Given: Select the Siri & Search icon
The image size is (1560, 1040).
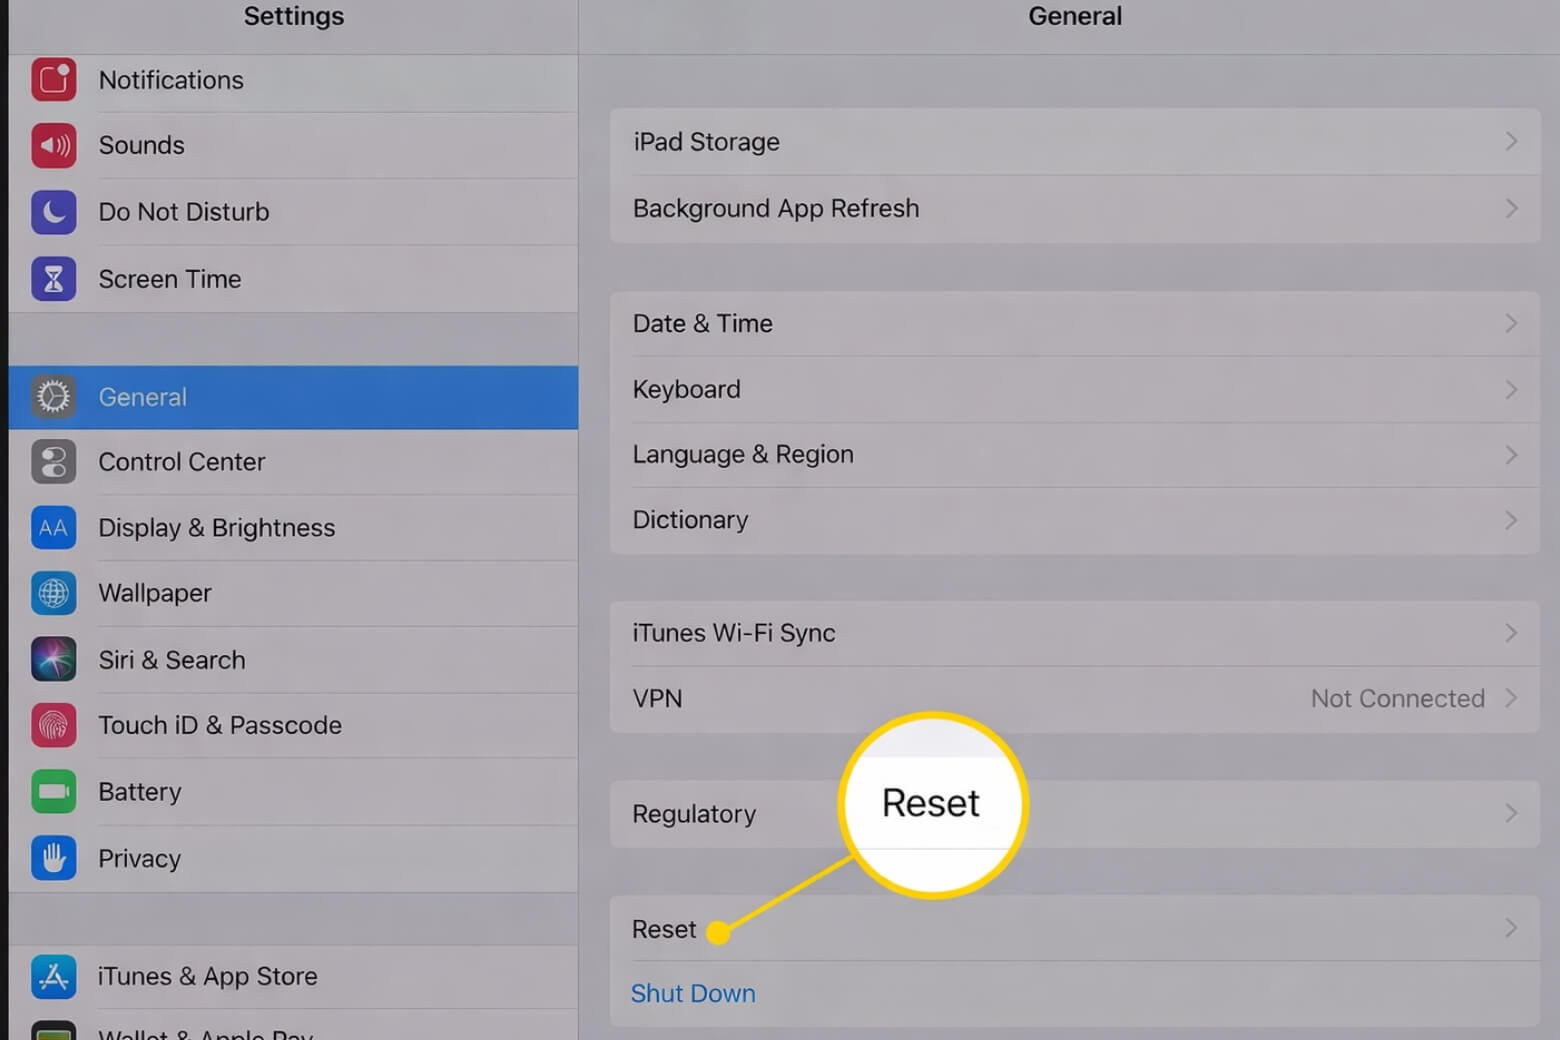Looking at the screenshot, I should [x=53, y=659].
